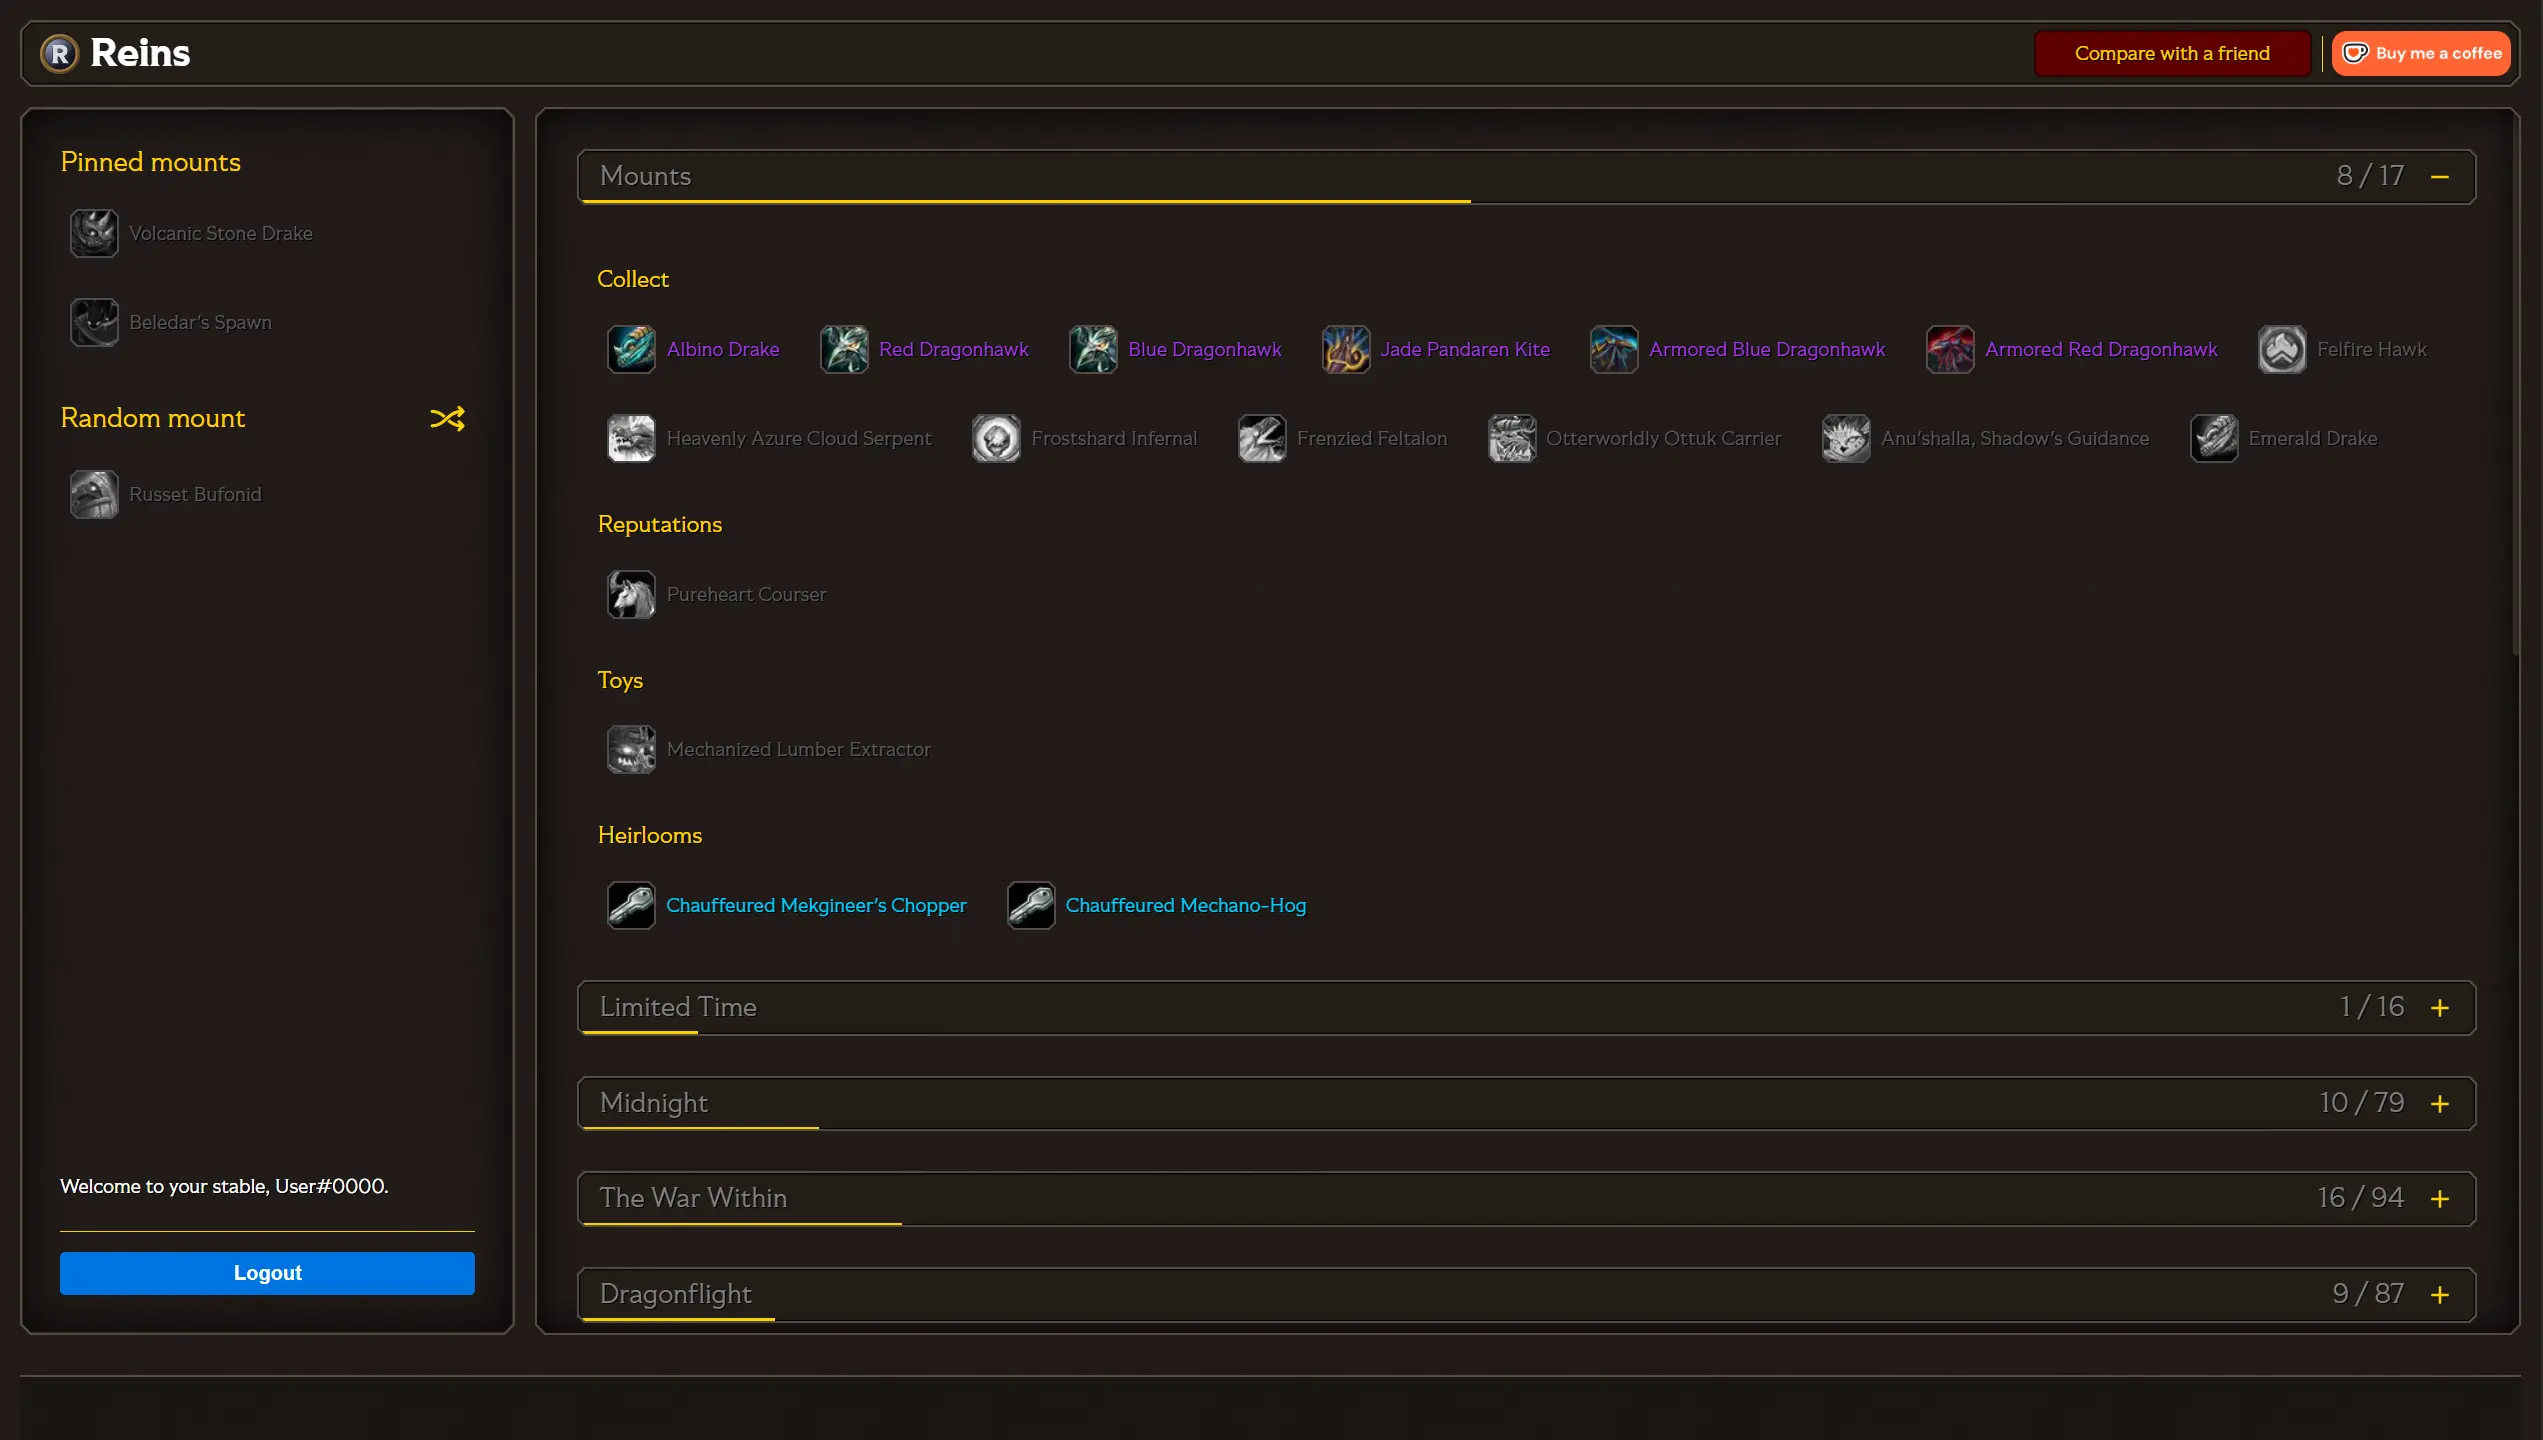Click the 8 / 17 mounts count
The width and height of the screenshot is (2543, 1440).
(x=2370, y=176)
